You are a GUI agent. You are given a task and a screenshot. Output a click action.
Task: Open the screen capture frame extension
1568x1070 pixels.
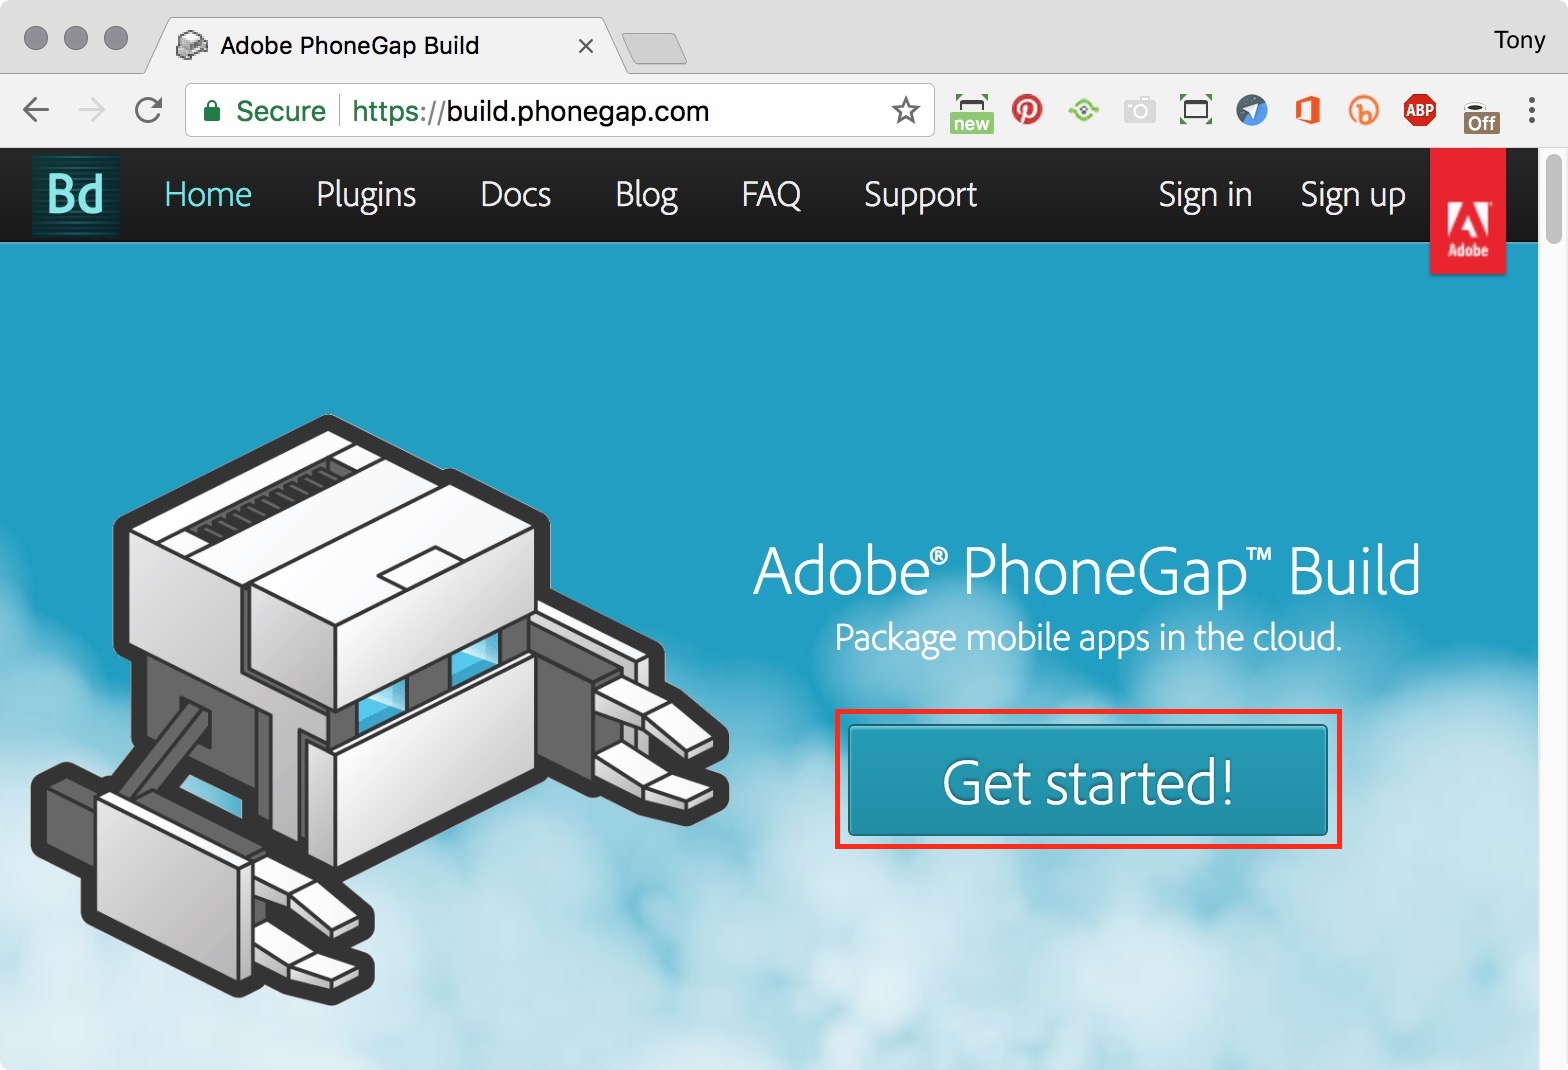click(1195, 109)
